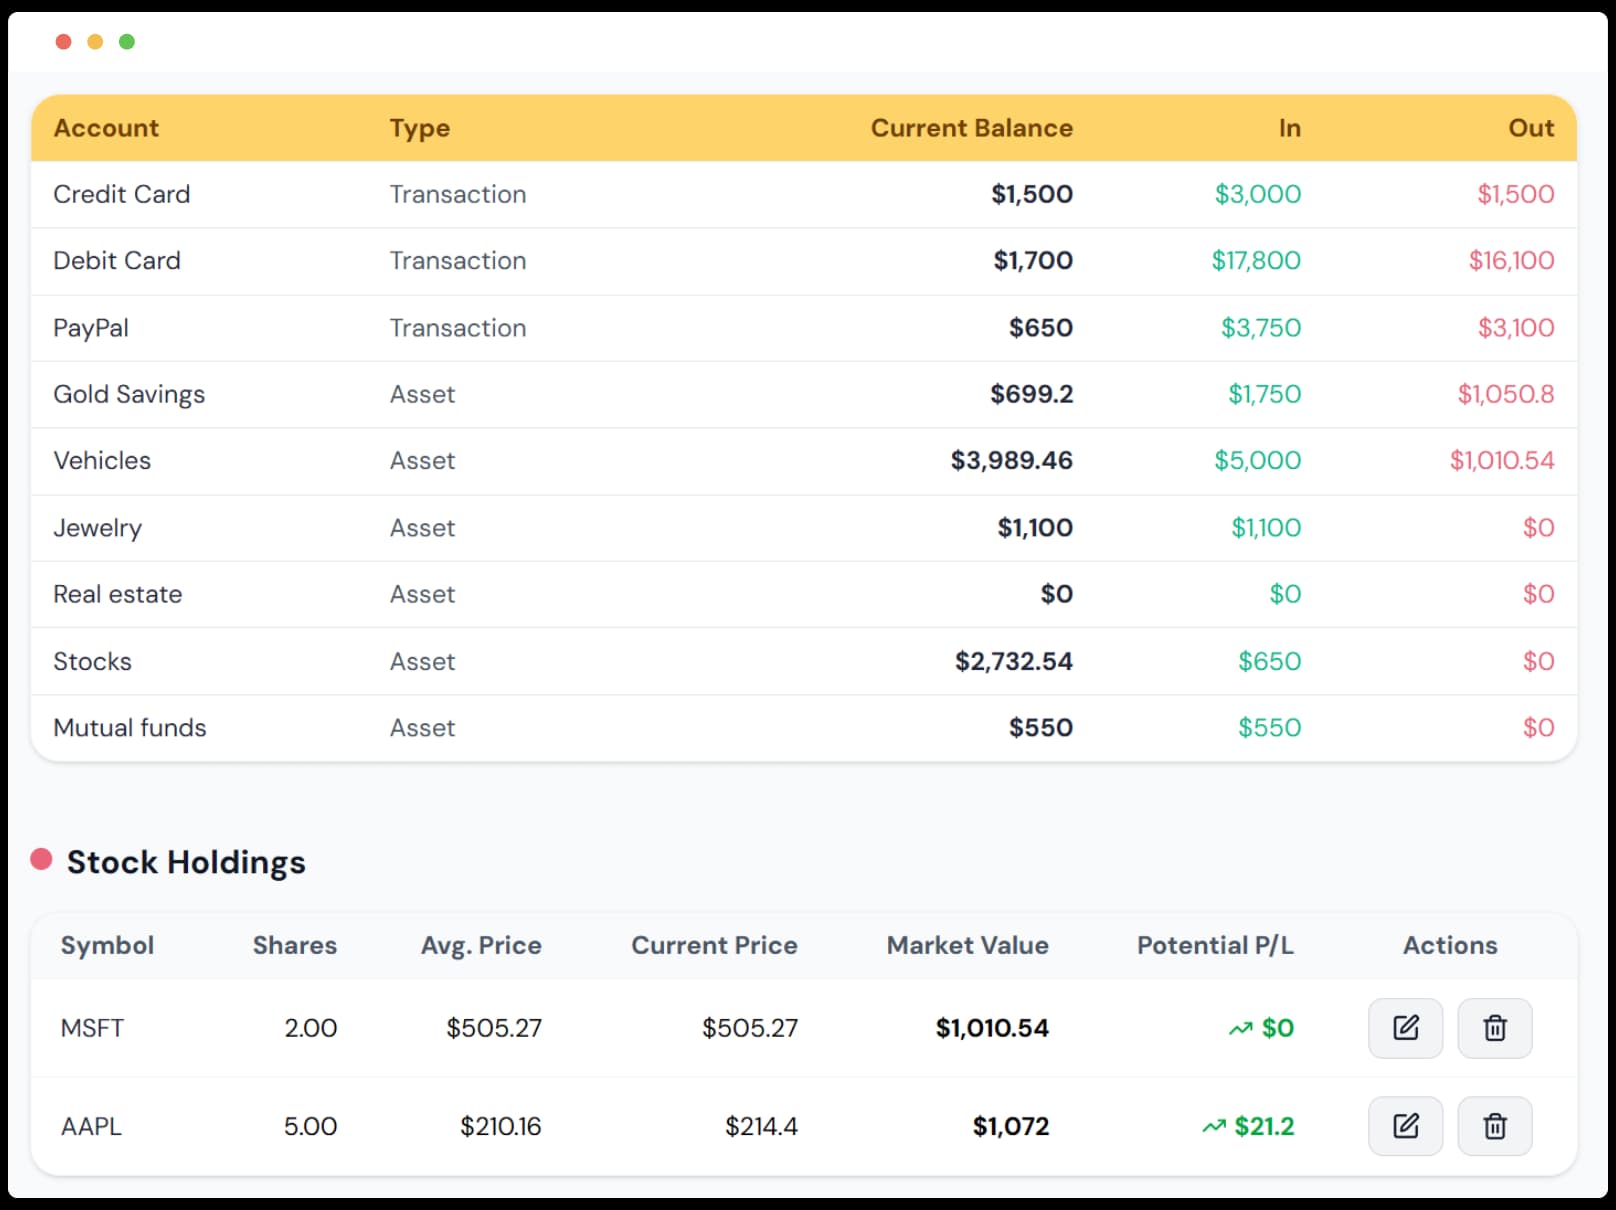Click the yellow traffic light window control
The width and height of the screenshot is (1616, 1210).
point(95,41)
